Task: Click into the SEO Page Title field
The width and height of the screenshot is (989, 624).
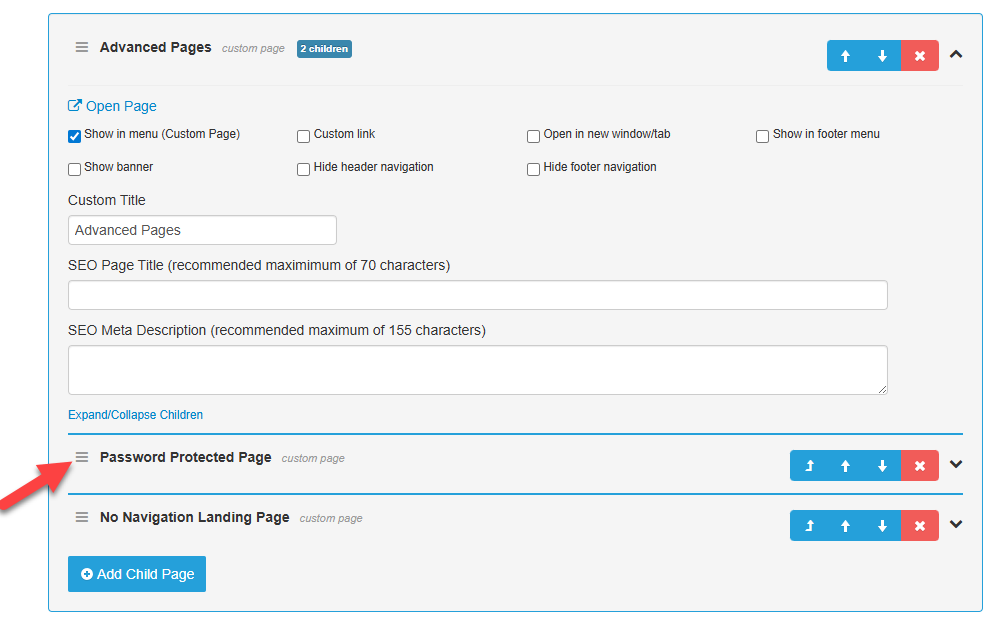Action: coord(477,295)
